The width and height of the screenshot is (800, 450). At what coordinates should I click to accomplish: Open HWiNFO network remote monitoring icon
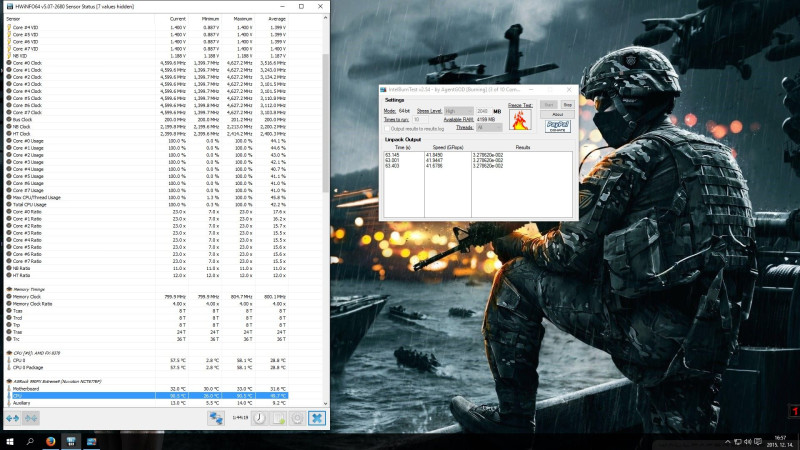[x=216, y=418]
